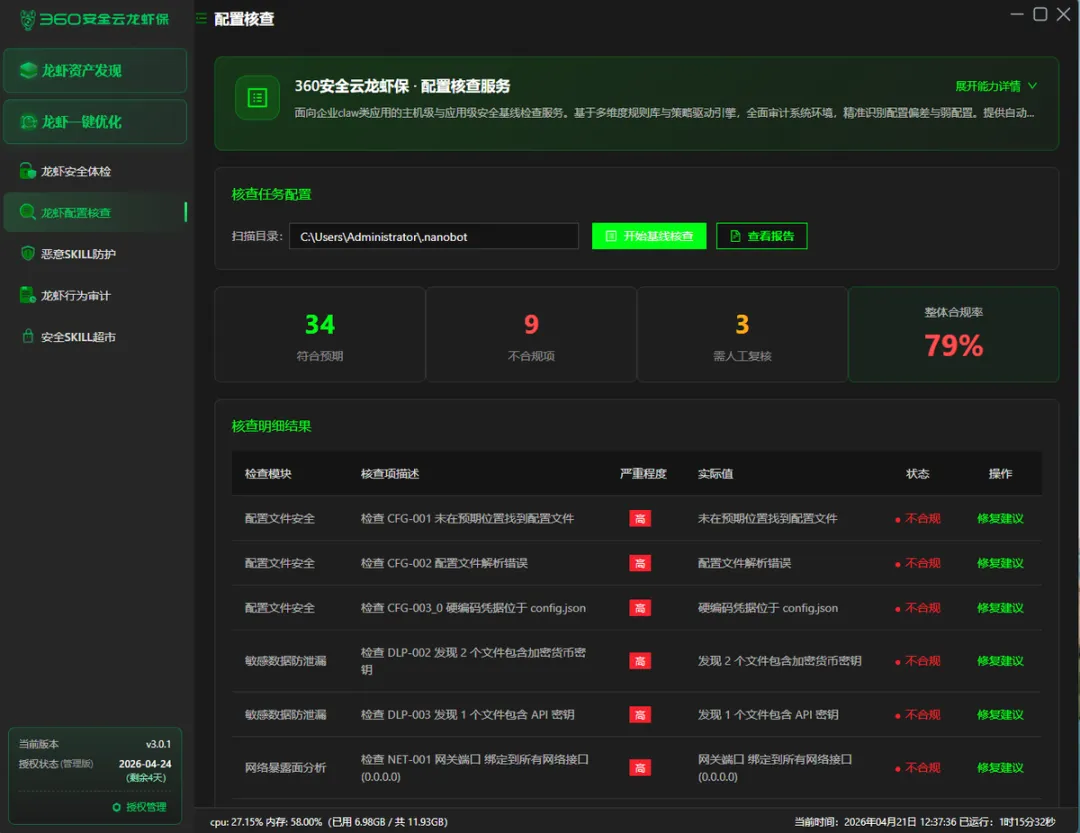The height and width of the screenshot is (833, 1080).
Task: Go to 龙虾安全体检 page
Action: point(95,172)
